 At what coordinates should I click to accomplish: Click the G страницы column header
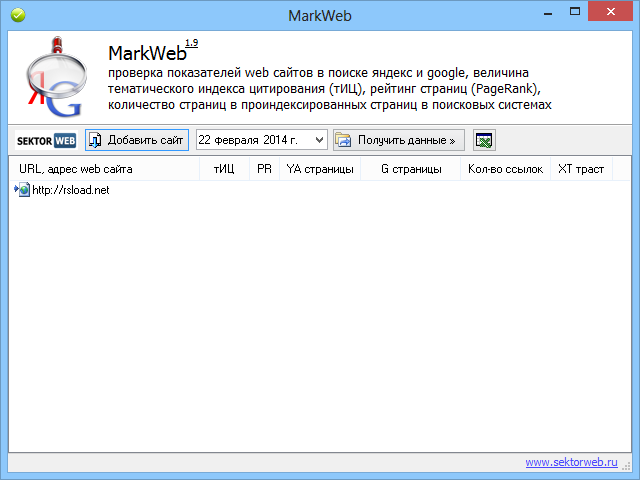pyautogui.click(x=411, y=169)
